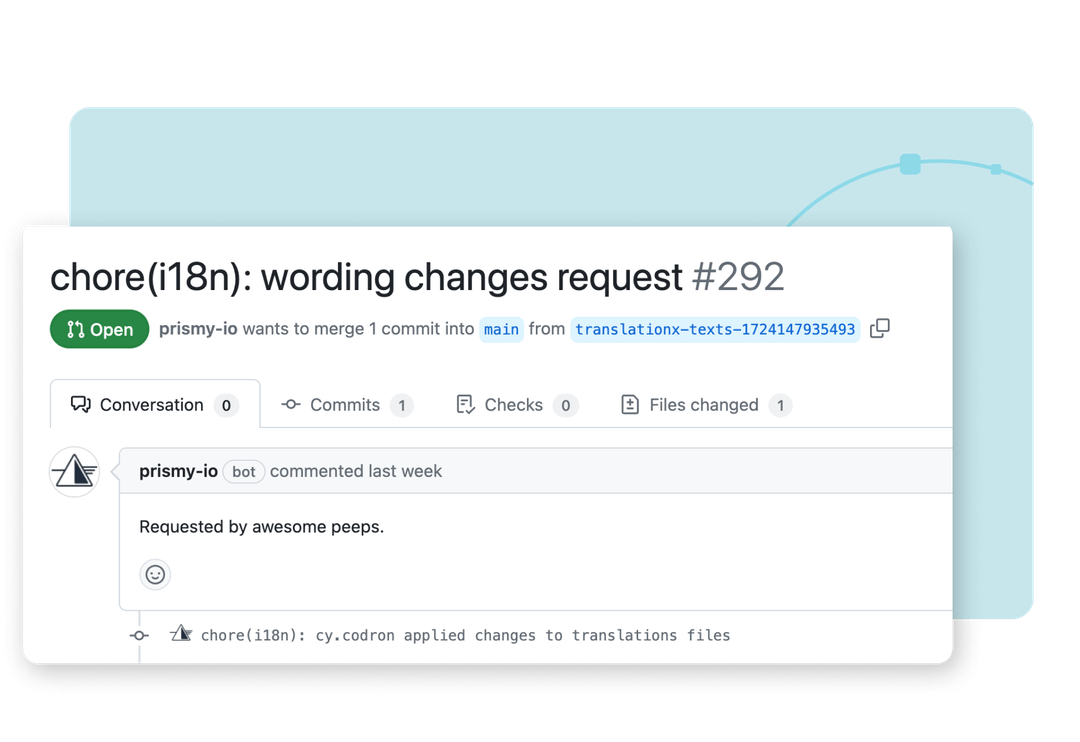Click the prismy-io avatar beside the comment
Image resolution: width=1080 pixels, height=742 pixels.
click(x=75, y=472)
